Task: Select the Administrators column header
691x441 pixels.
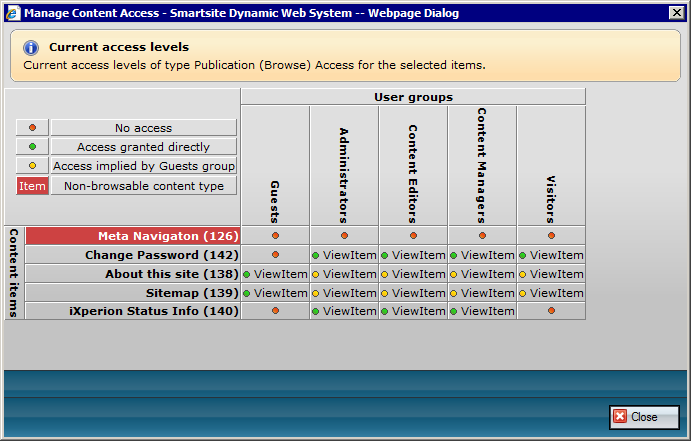Action: click(x=344, y=166)
